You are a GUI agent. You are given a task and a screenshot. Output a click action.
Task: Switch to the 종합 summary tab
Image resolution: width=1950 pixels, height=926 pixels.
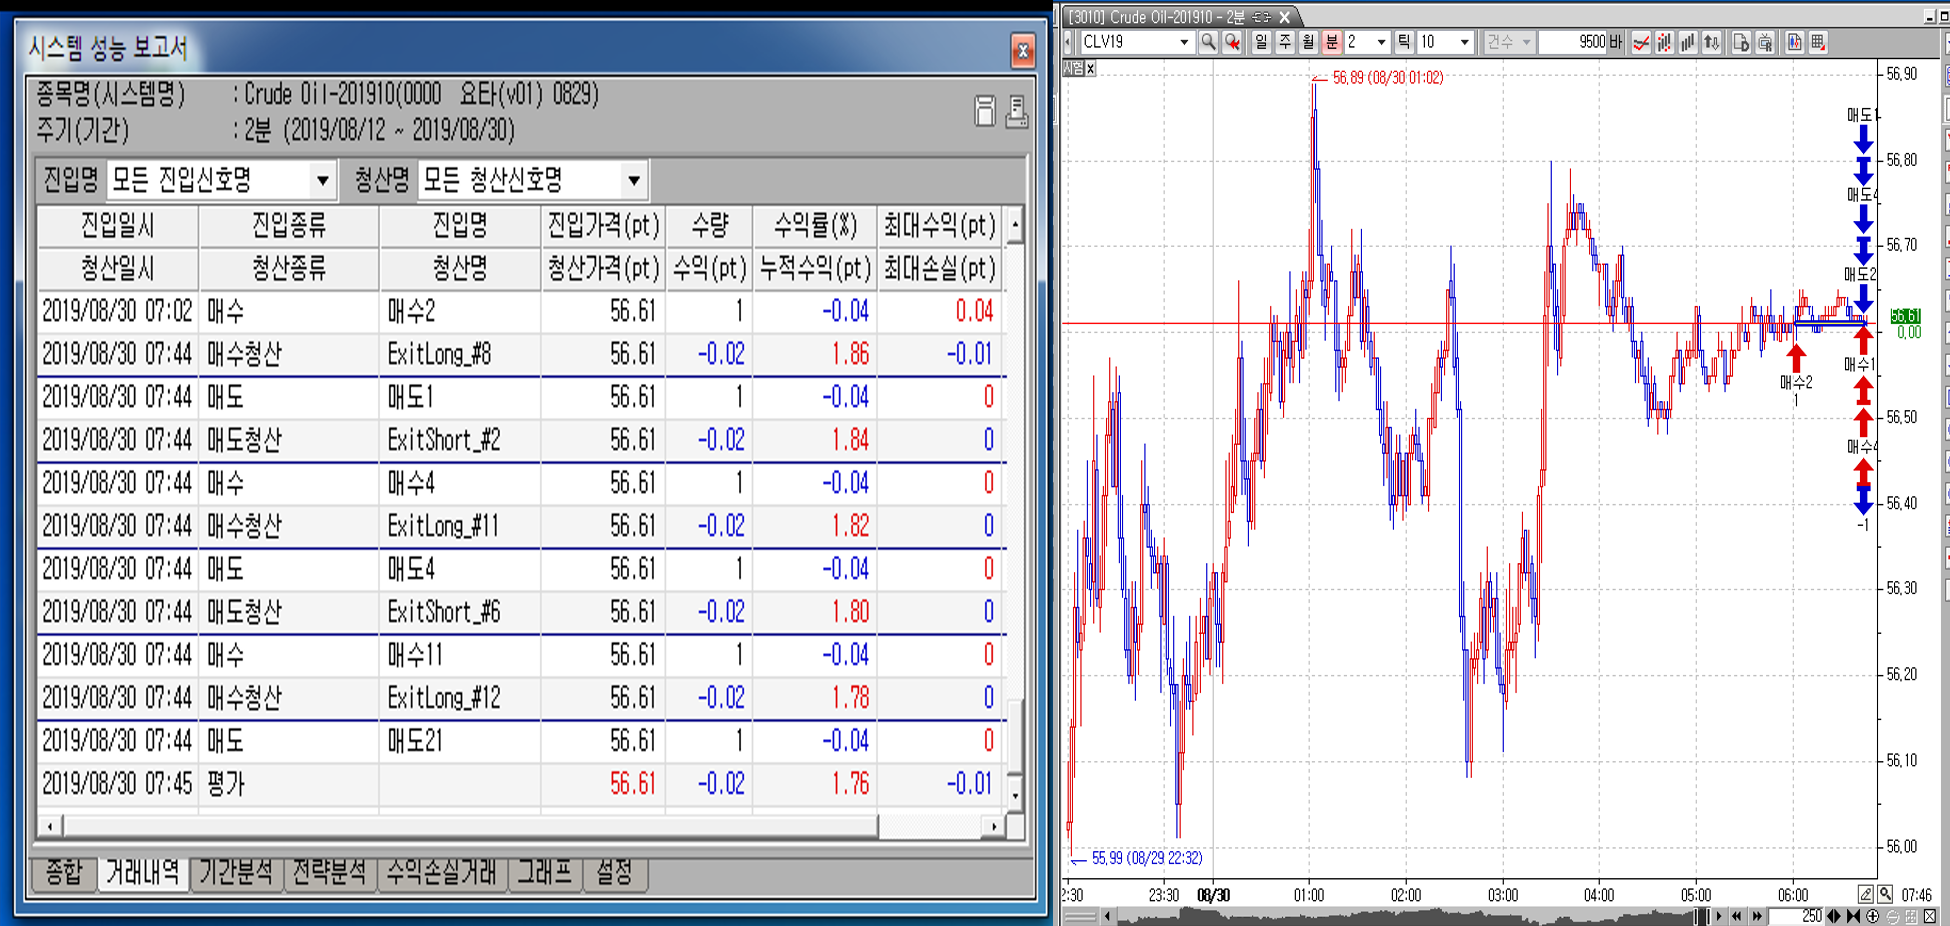[x=64, y=873]
